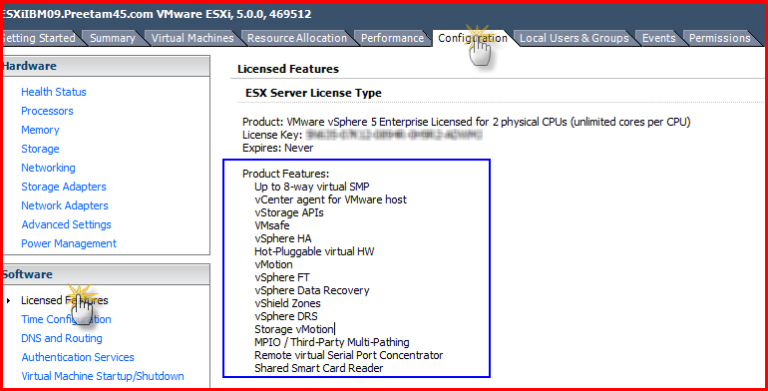The image size is (768, 391).
Task: Select the Performance tab
Action: pyautogui.click(x=392, y=38)
